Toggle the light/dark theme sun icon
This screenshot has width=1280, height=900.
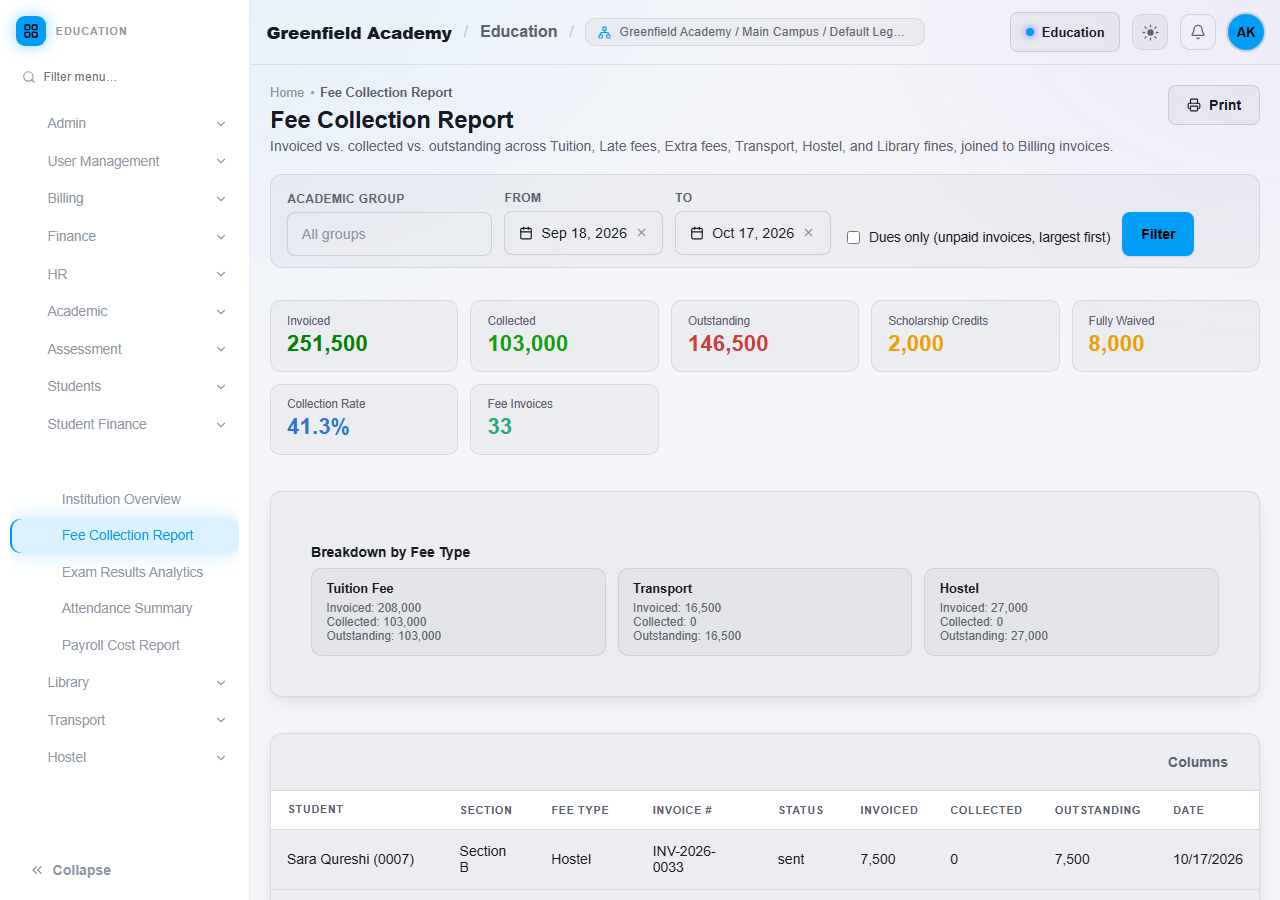[1150, 32]
